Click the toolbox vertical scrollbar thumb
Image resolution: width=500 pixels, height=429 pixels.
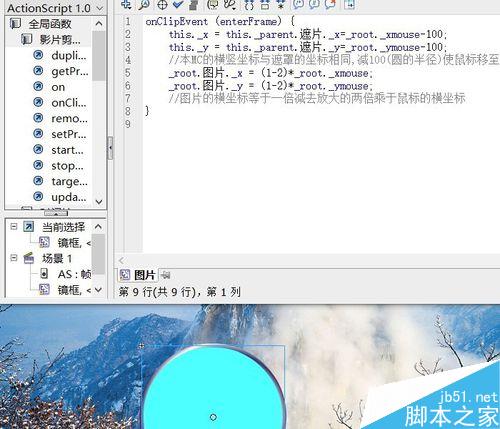pos(99,56)
